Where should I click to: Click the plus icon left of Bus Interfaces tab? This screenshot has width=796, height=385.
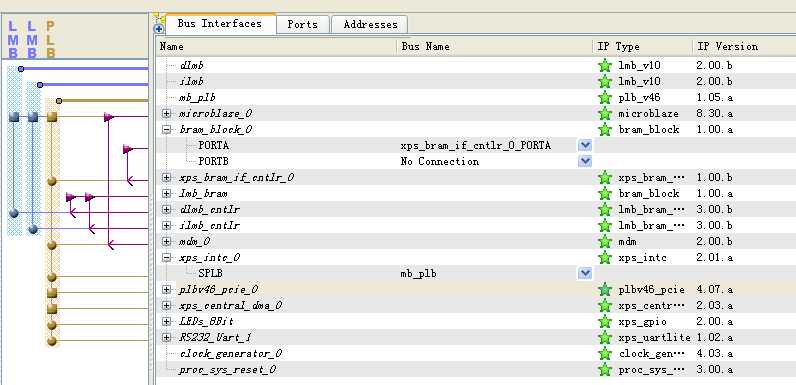click(158, 29)
